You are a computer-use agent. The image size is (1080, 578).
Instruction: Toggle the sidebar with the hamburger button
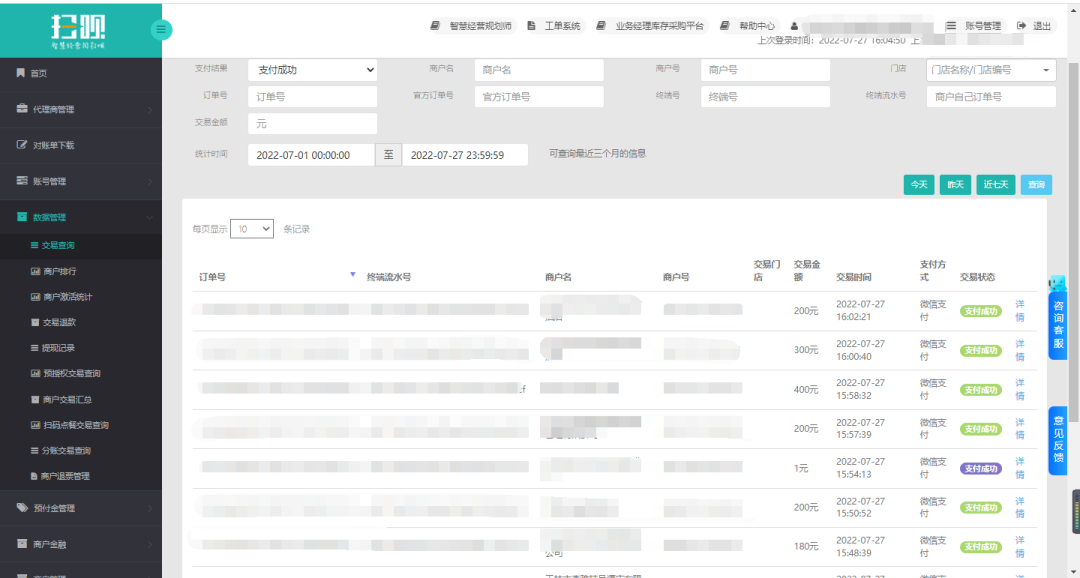click(161, 30)
